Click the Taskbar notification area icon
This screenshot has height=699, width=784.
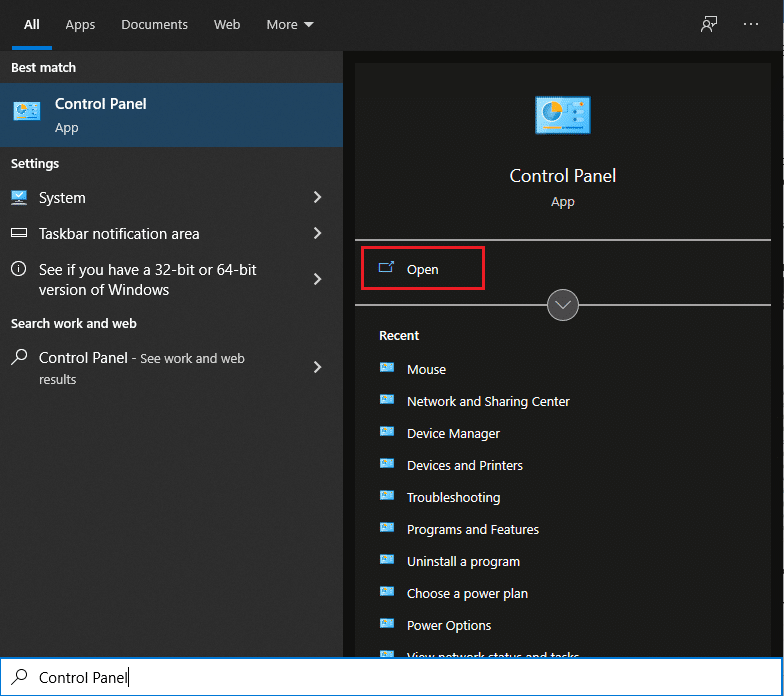tap(19, 234)
